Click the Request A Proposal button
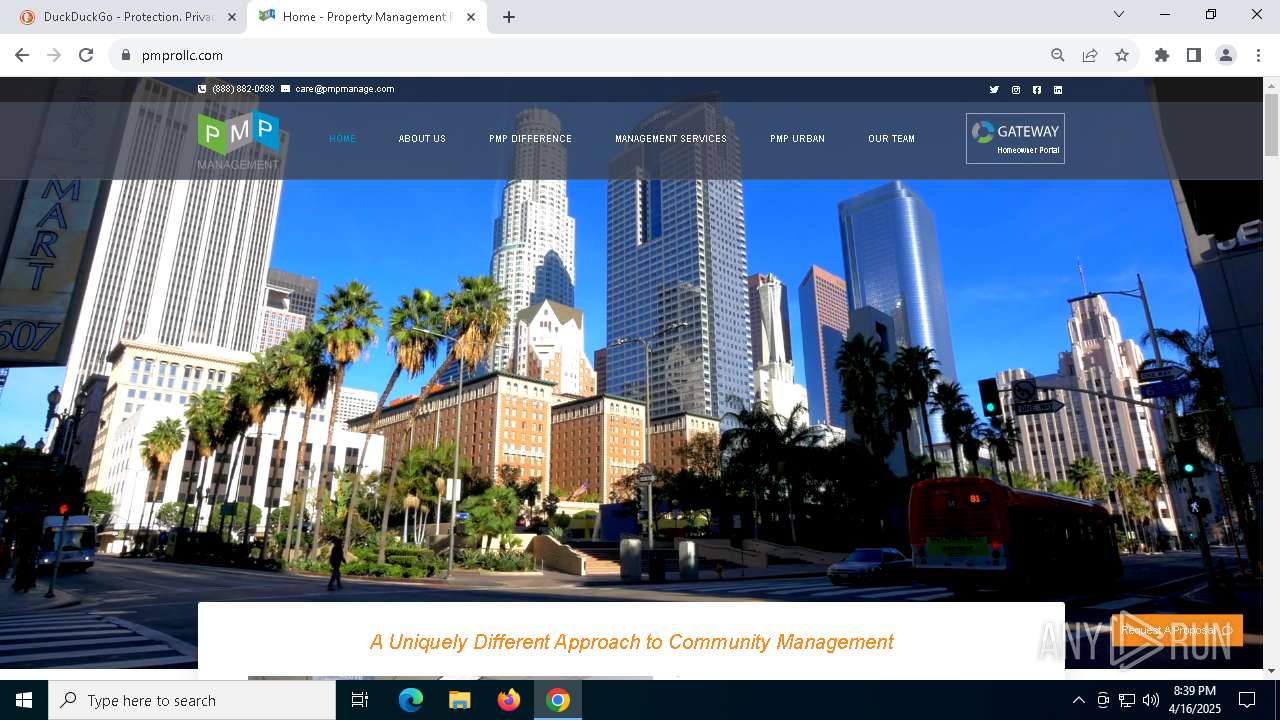 tap(1177, 630)
